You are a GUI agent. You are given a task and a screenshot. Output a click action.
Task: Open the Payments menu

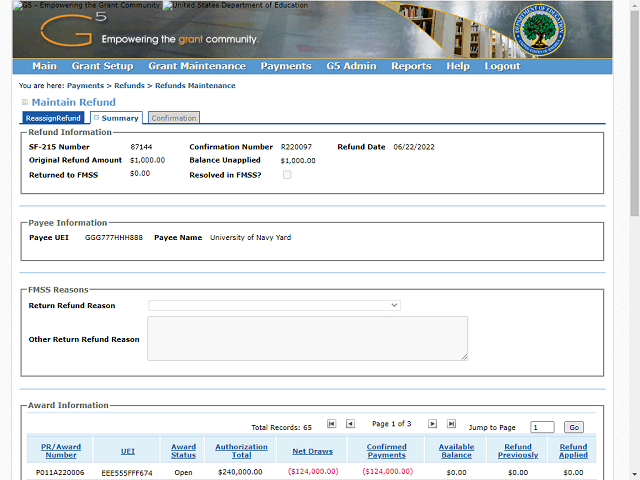tap(285, 66)
